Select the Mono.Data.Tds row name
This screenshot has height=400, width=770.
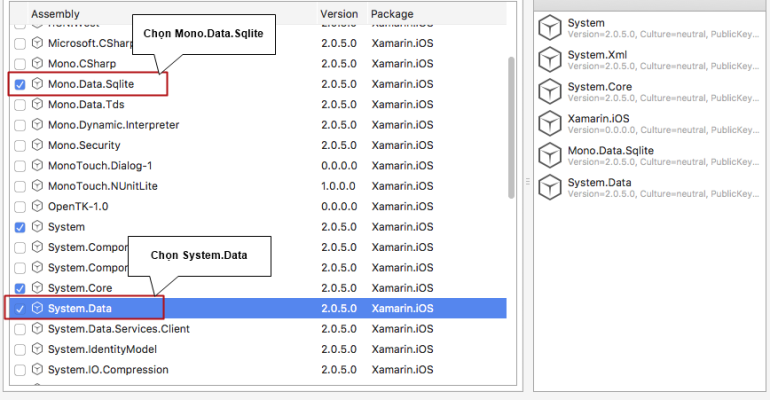point(86,105)
